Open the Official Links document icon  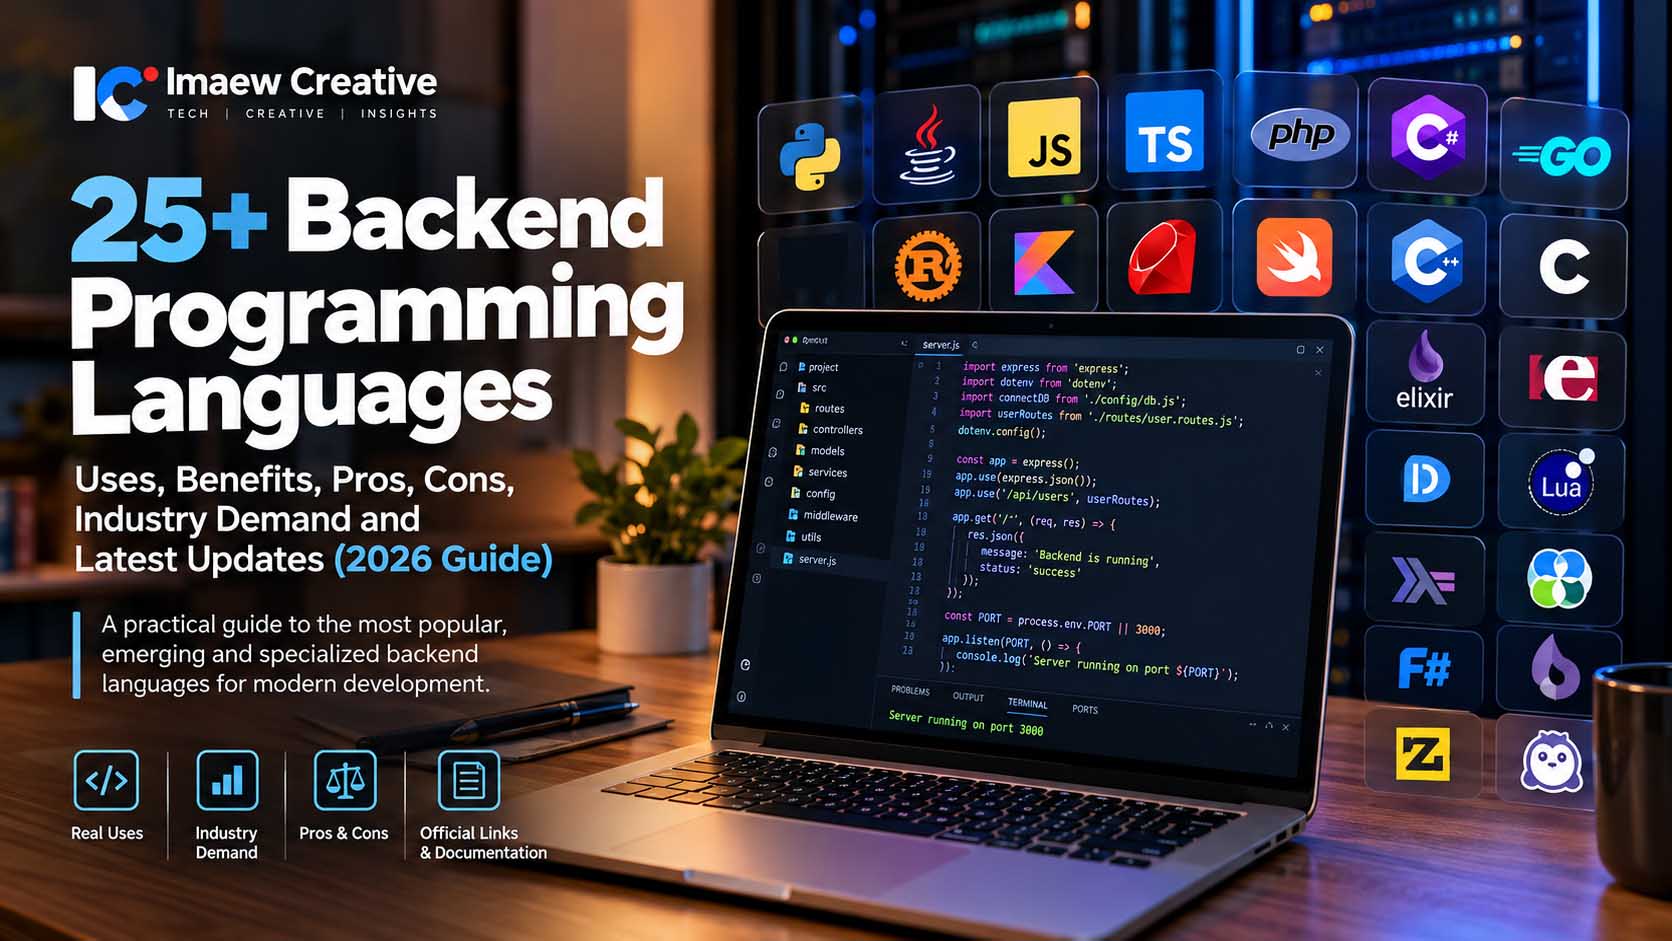[469, 780]
